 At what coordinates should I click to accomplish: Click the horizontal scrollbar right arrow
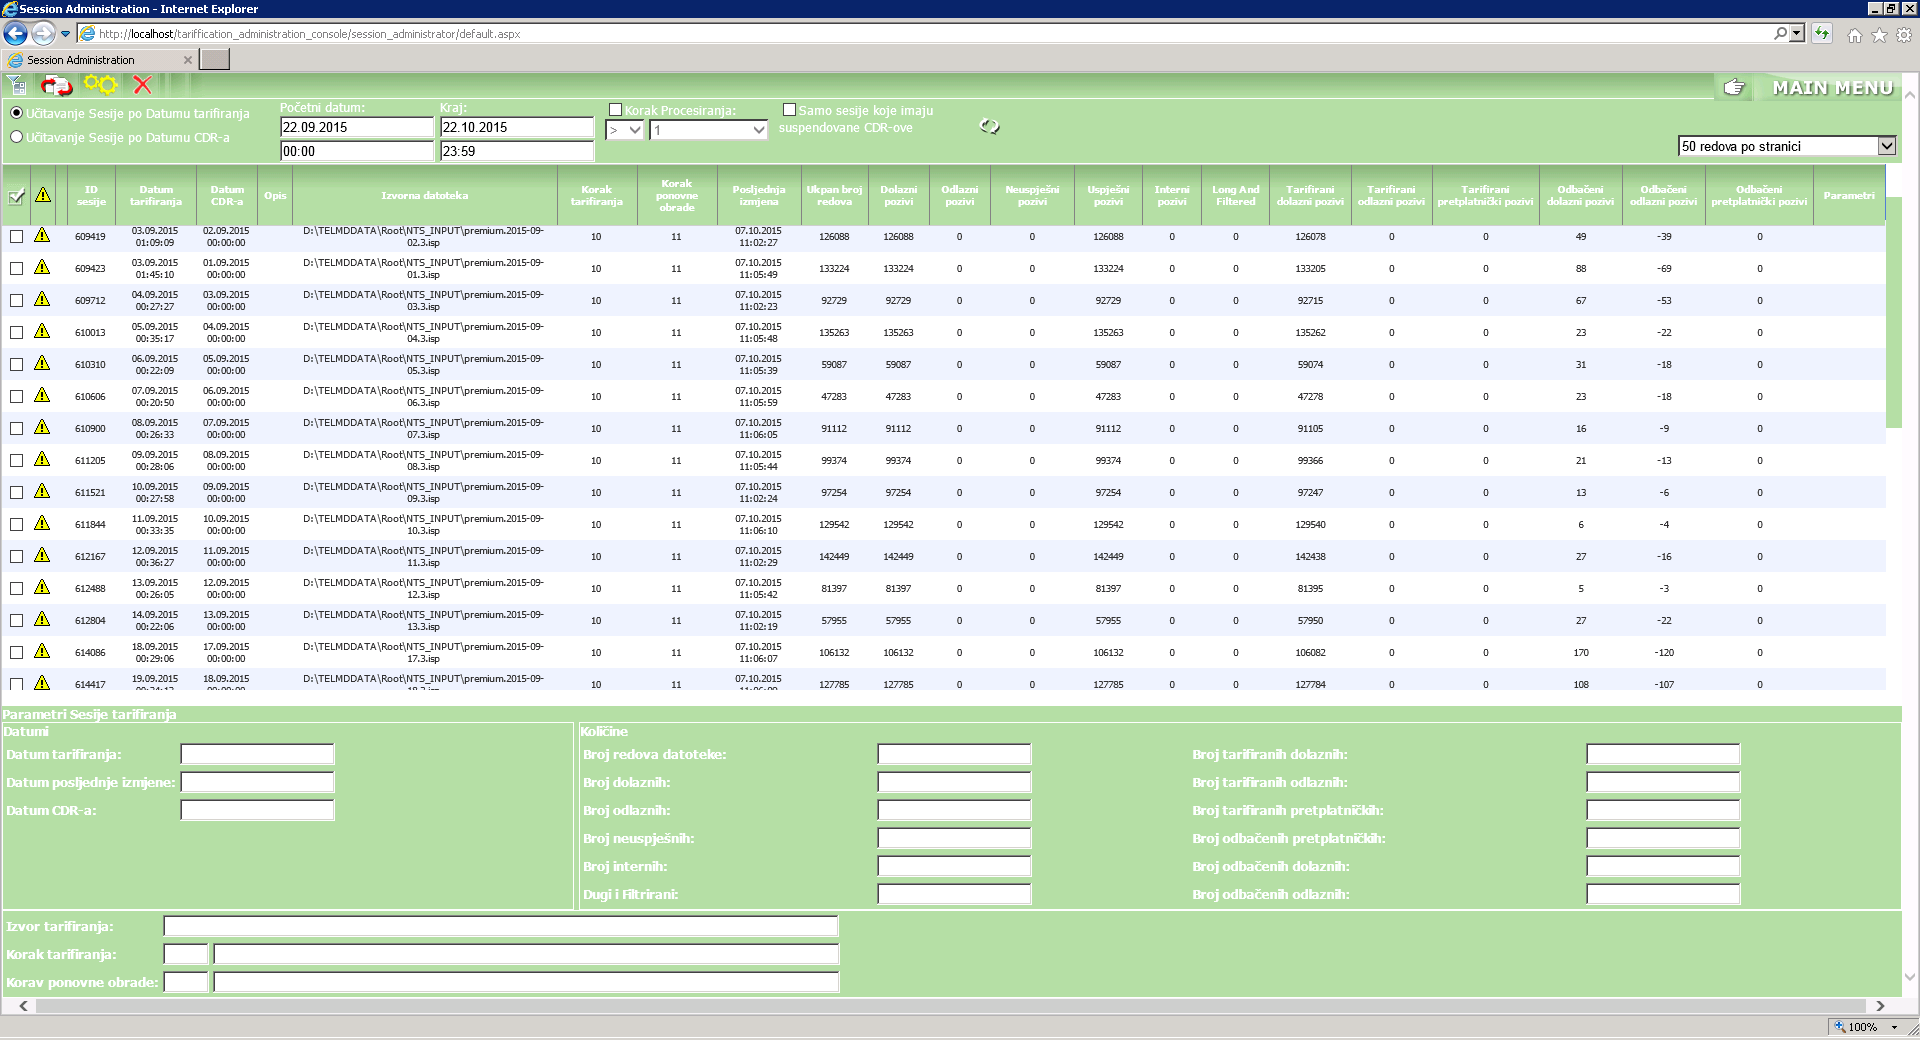point(1880,1006)
